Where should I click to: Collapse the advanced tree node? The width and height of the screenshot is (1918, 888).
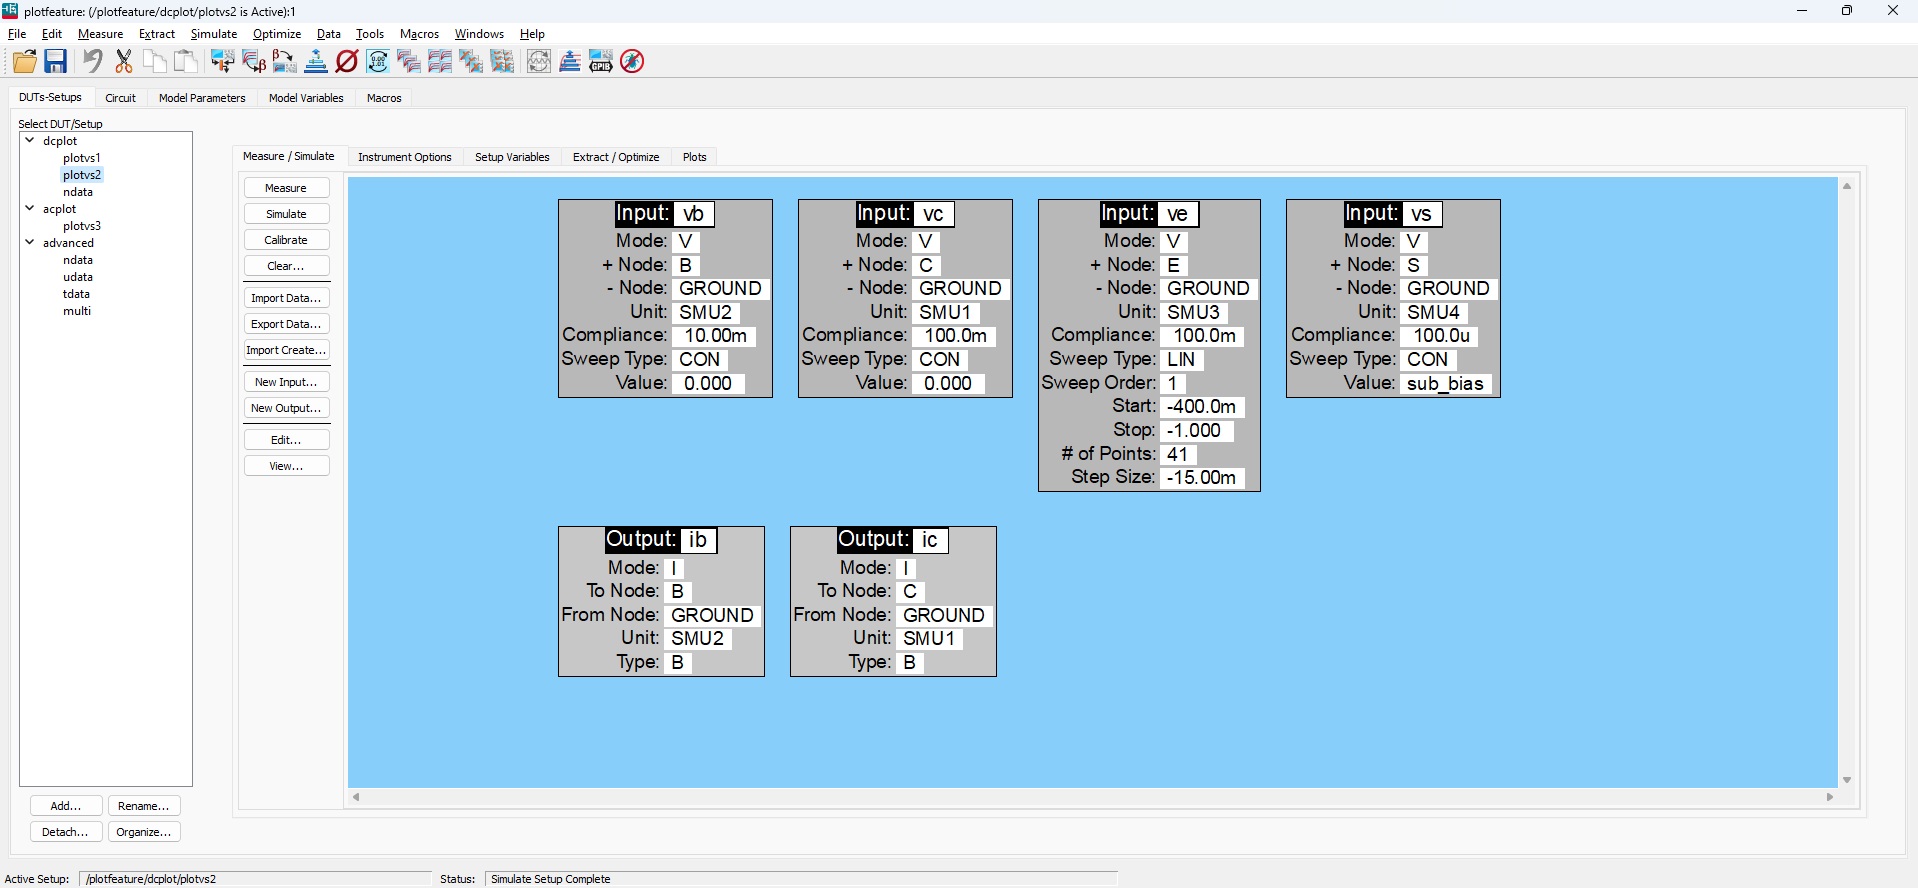coord(30,243)
